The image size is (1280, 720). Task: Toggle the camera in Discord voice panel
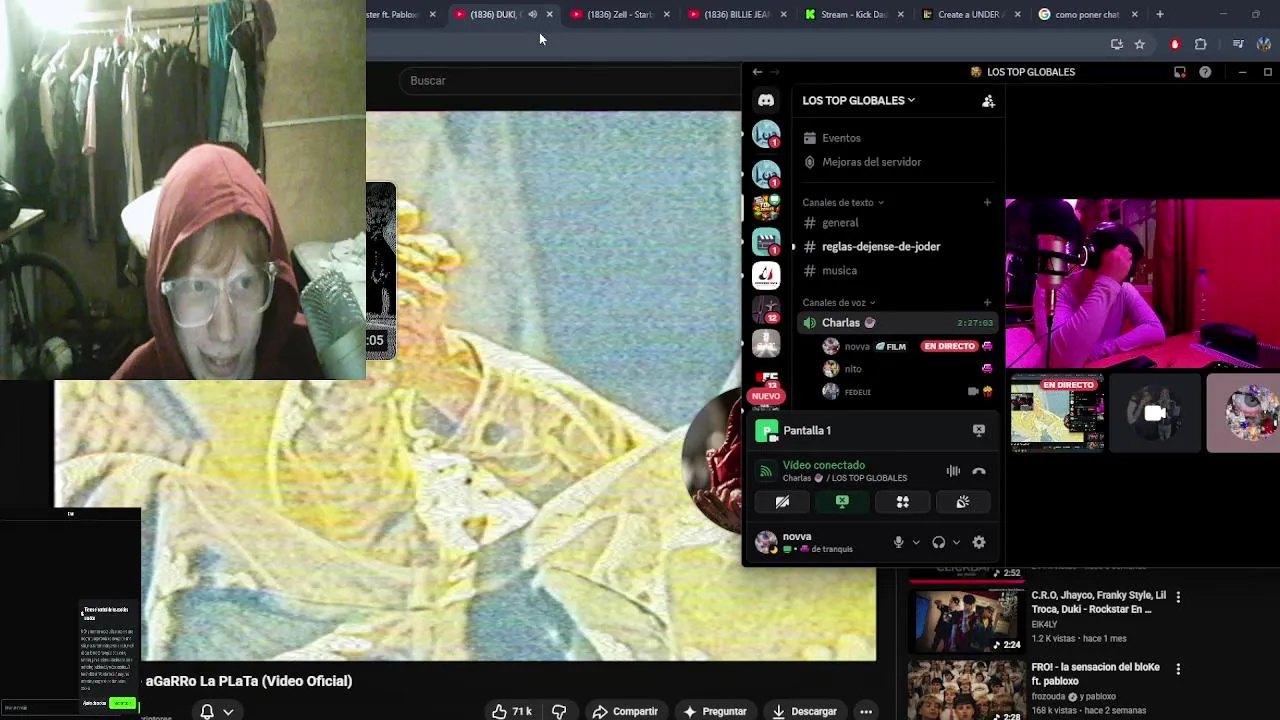(782, 502)
